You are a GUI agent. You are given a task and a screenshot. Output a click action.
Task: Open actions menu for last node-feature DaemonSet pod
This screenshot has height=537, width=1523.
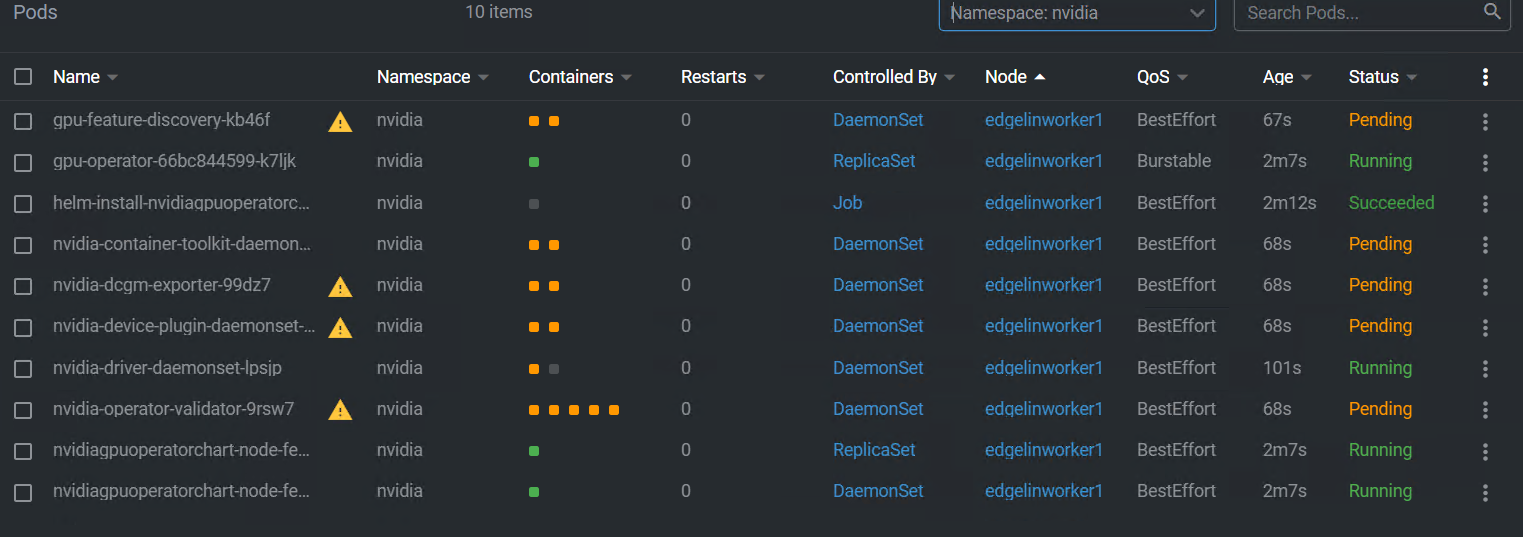[1485, 492]
